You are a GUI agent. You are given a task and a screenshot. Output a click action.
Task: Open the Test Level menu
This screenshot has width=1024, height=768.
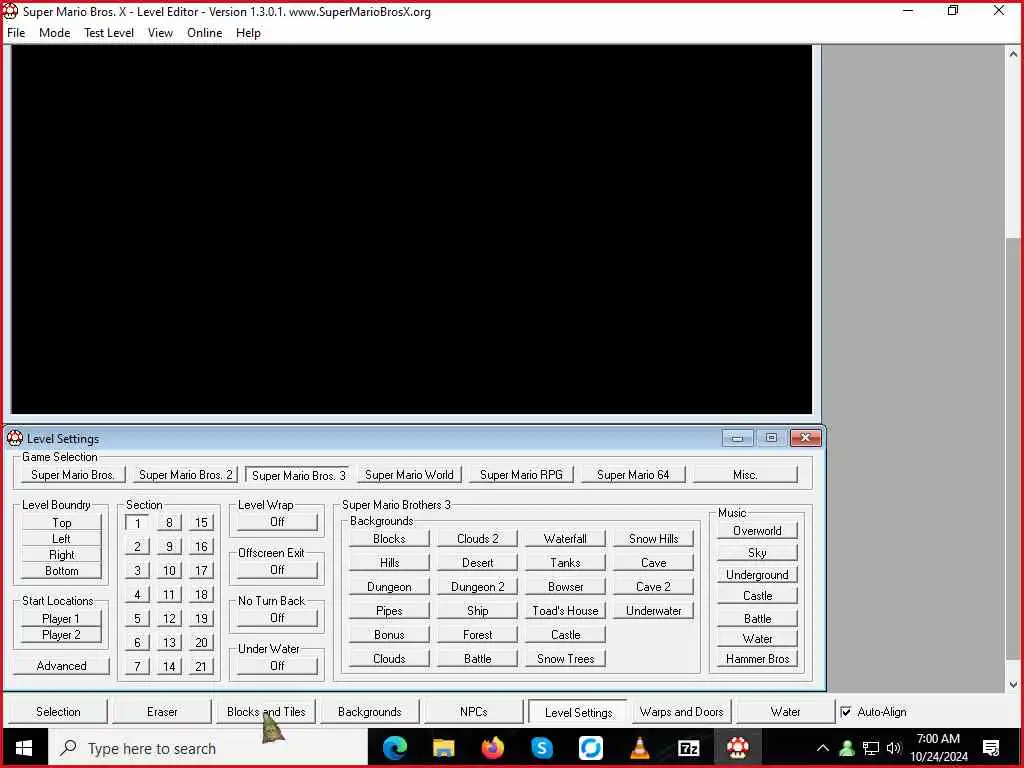[108, 33]
